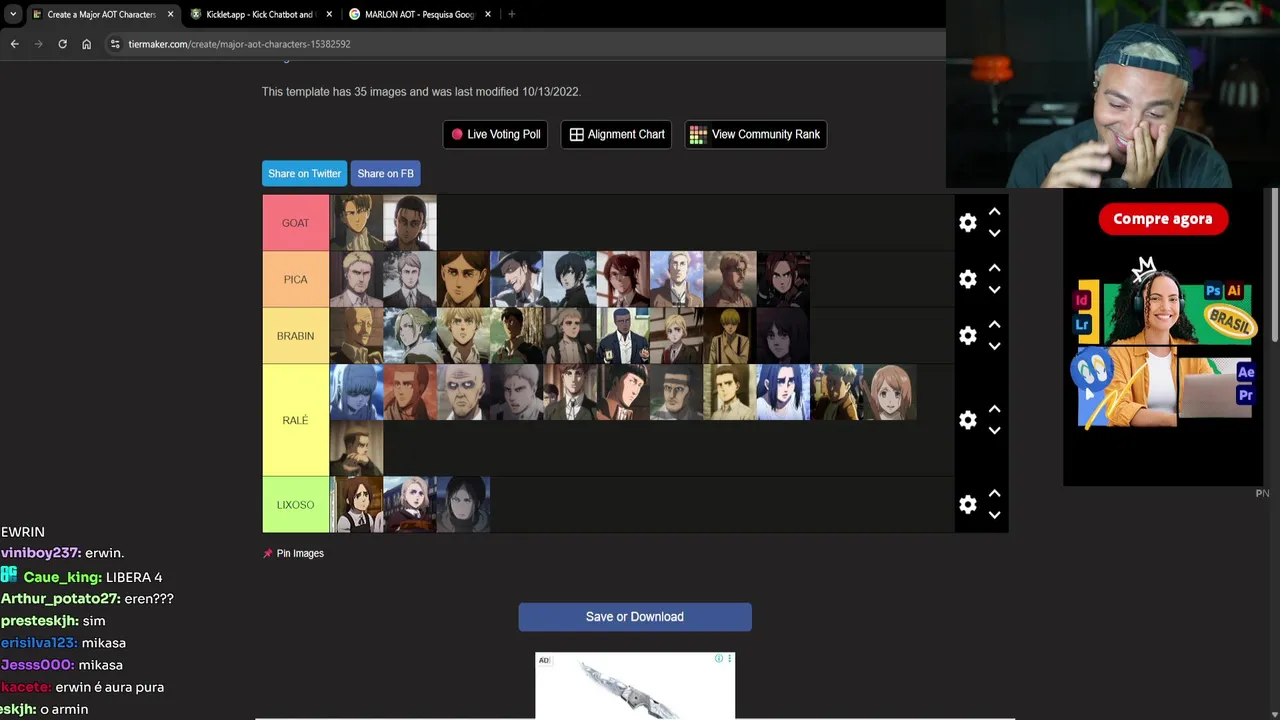Image resolution: width=1280 pixels, height=720 pixels.
Task: Move BRABIN tier up with arrow
Action: (x=994, y=325)
